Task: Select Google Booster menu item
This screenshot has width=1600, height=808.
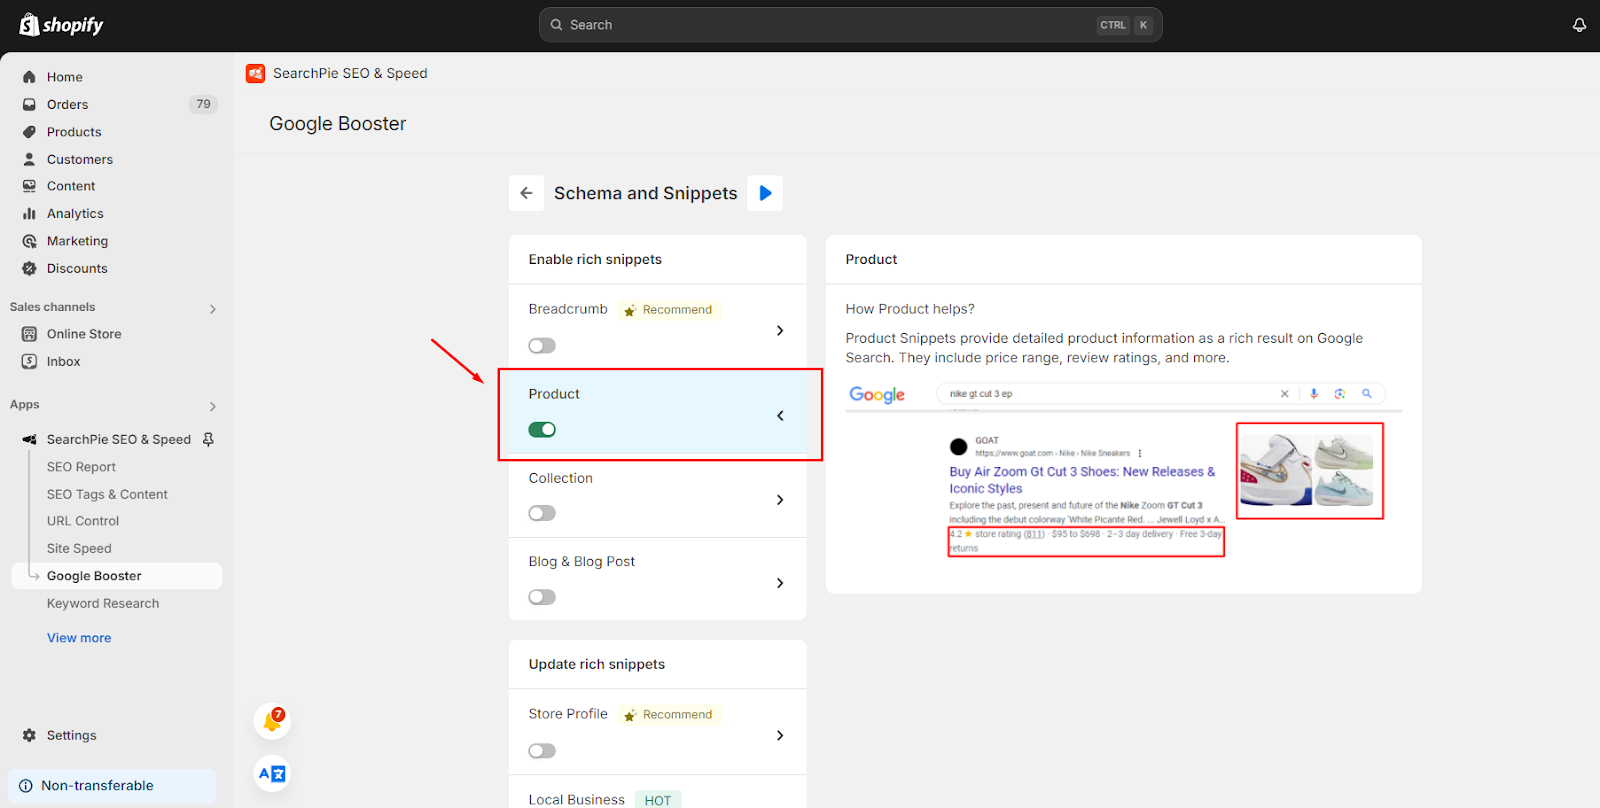Action: coord(116,576)
